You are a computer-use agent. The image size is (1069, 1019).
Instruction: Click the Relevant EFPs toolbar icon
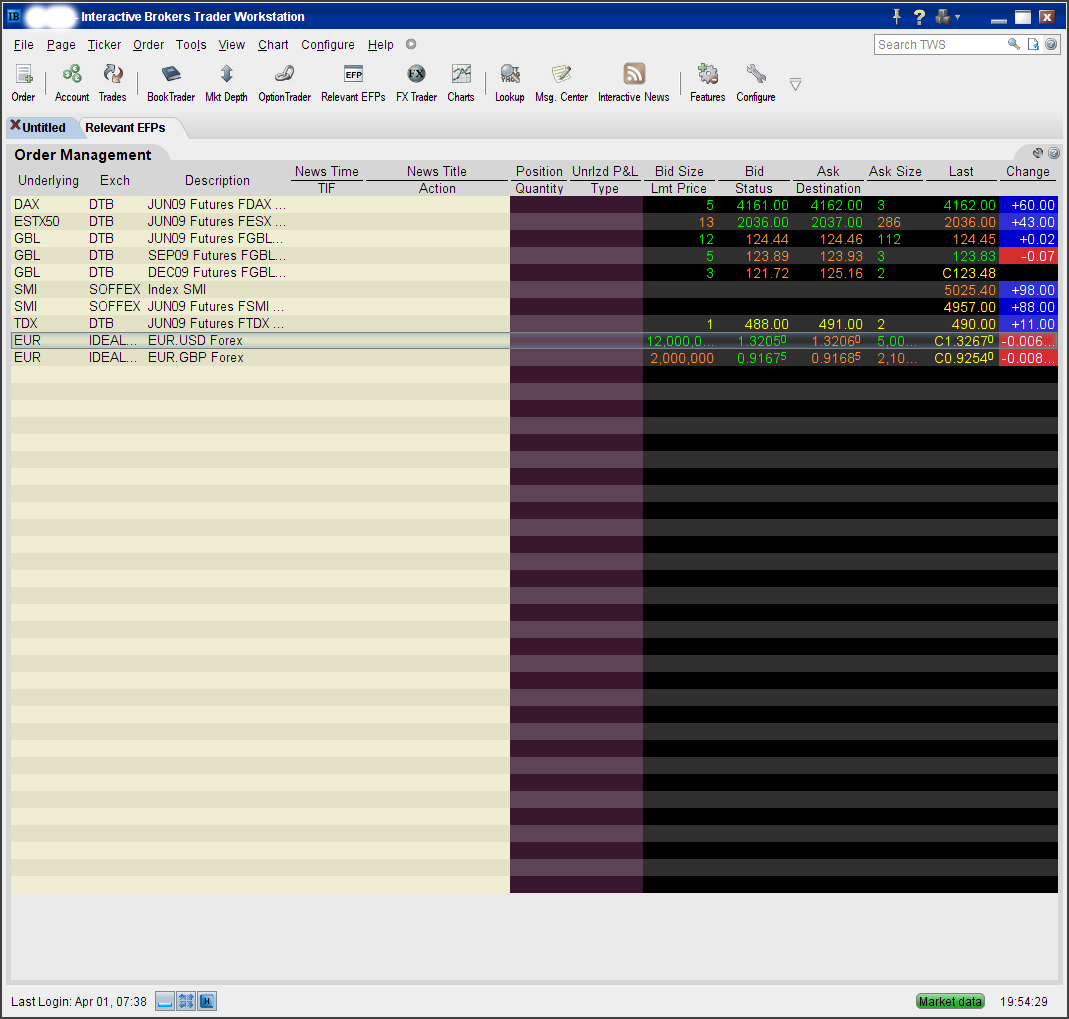tap(353, 82)
